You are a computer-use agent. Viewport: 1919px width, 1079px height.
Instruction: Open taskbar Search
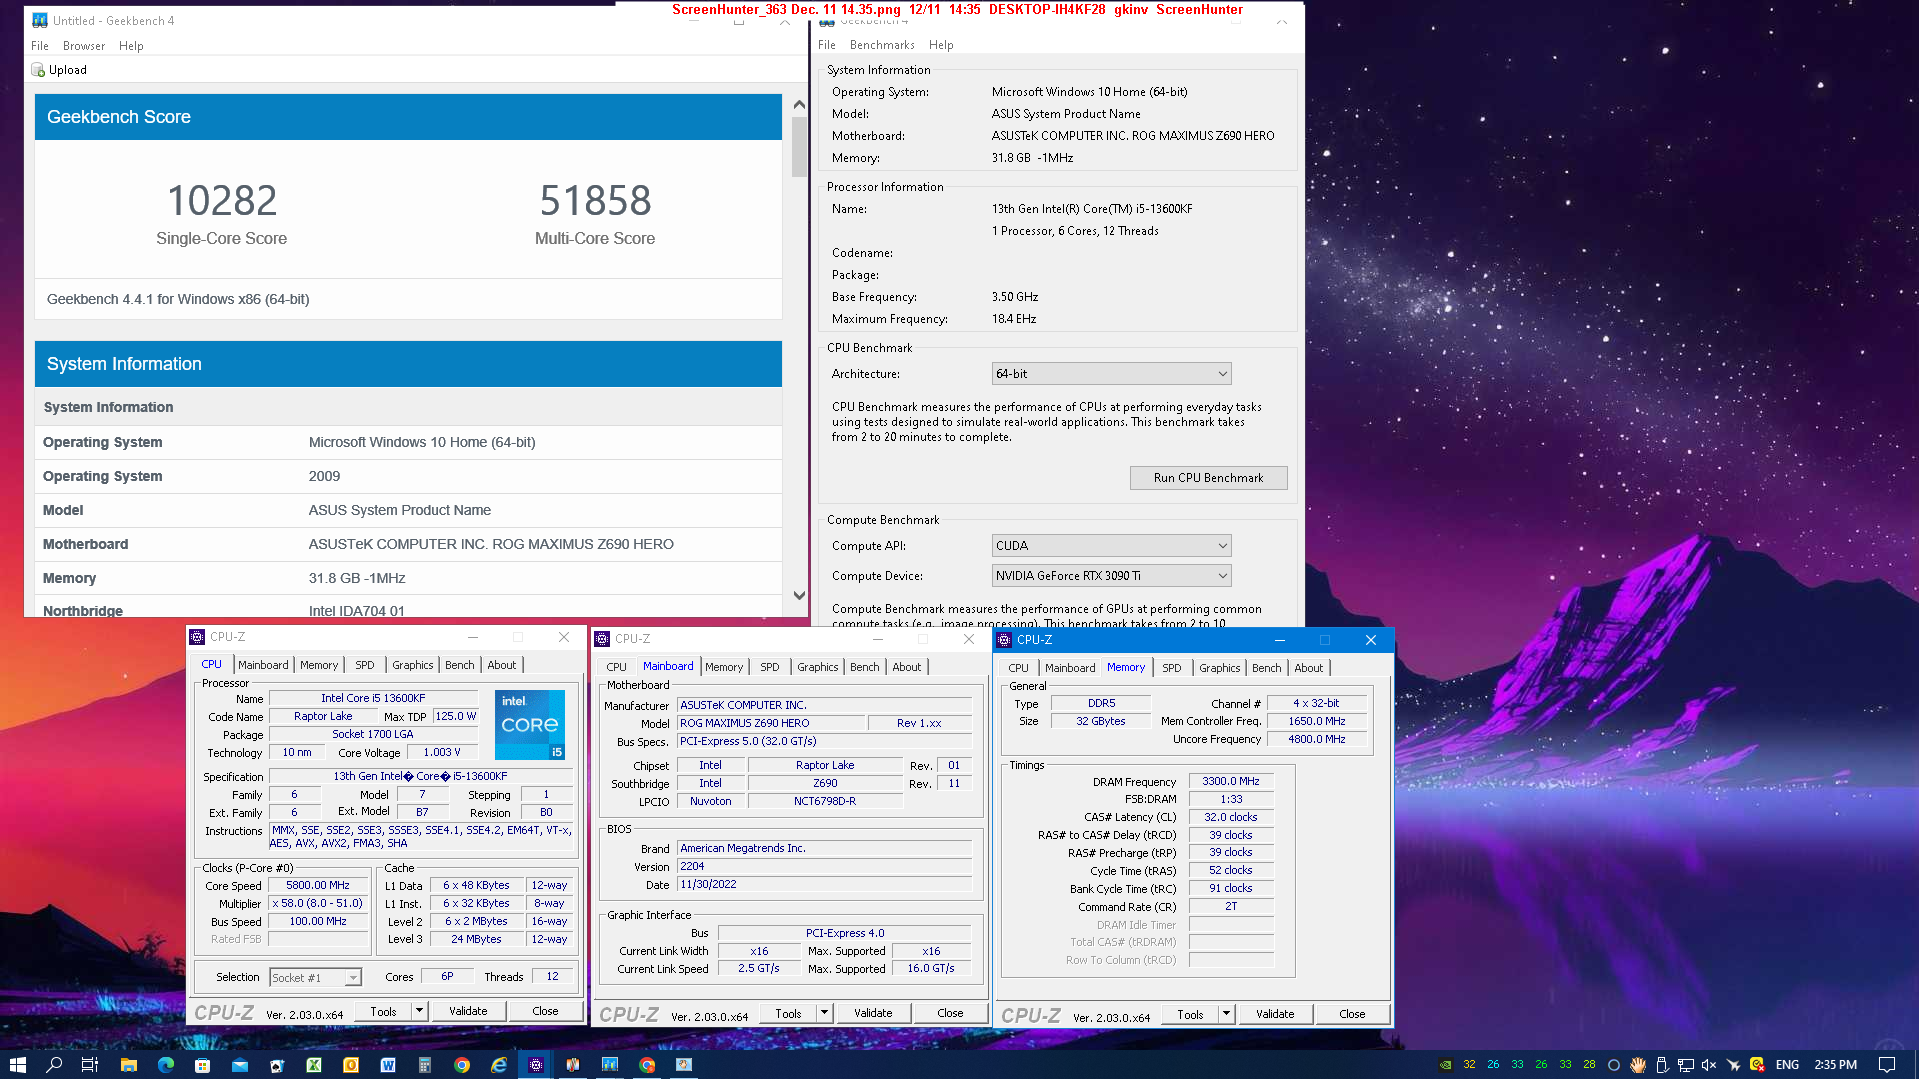pos(54,1065)
